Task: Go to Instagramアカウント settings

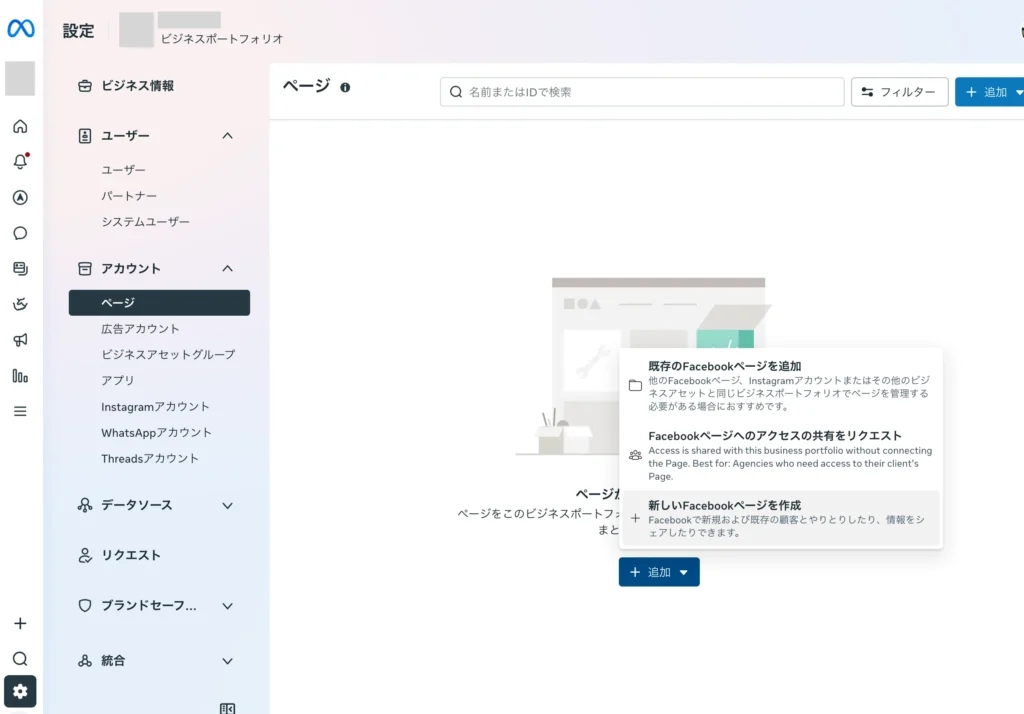Action: (x=155, y=407)
